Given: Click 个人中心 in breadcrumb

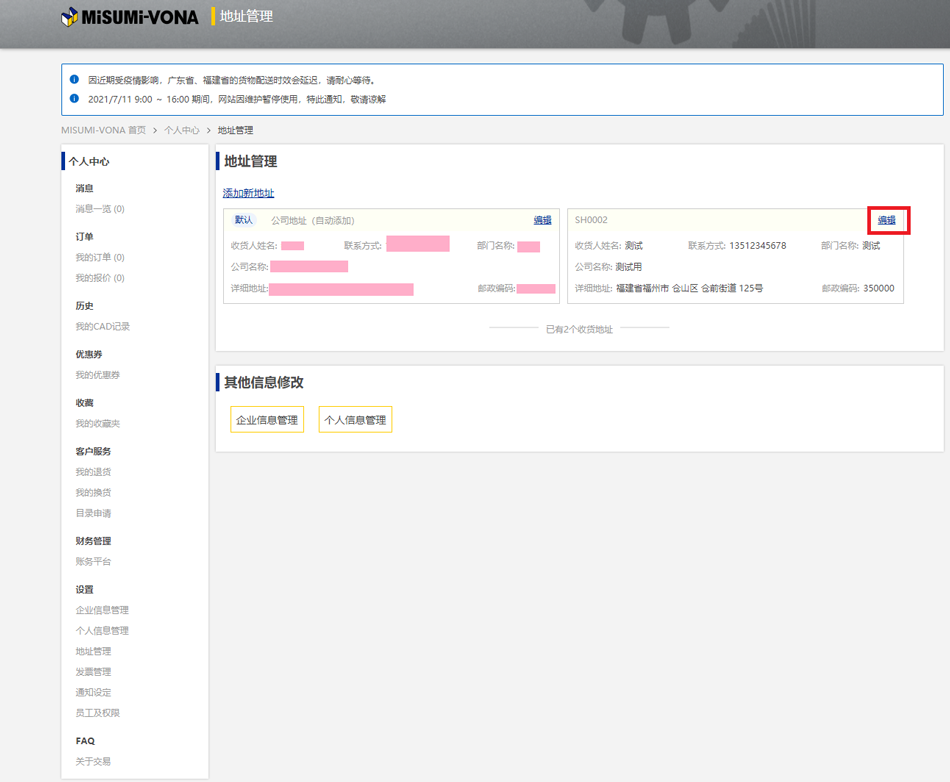Looking at the screenshot, I should point(181,130).
